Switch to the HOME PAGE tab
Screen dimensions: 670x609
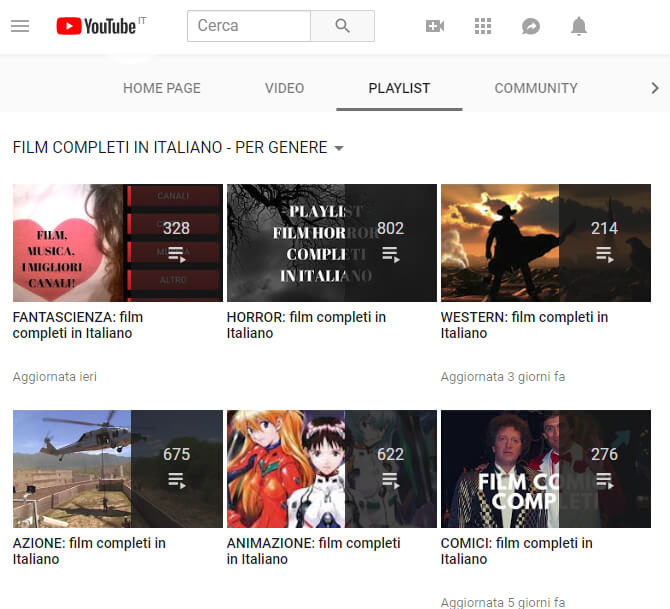tap(162, 88)
